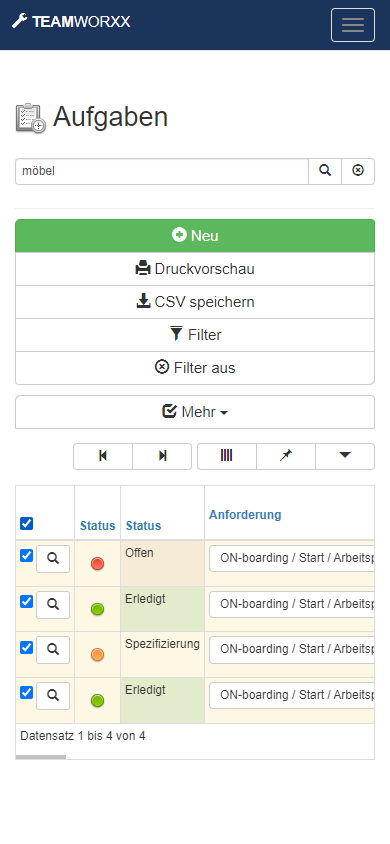
Task: Click Anforderung field in Offen row
Action: click(292, 558)
